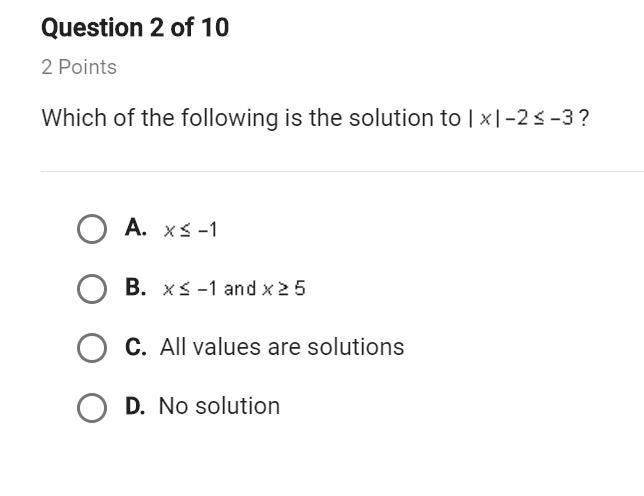Click the bold letter D. label

coord(135,406)
